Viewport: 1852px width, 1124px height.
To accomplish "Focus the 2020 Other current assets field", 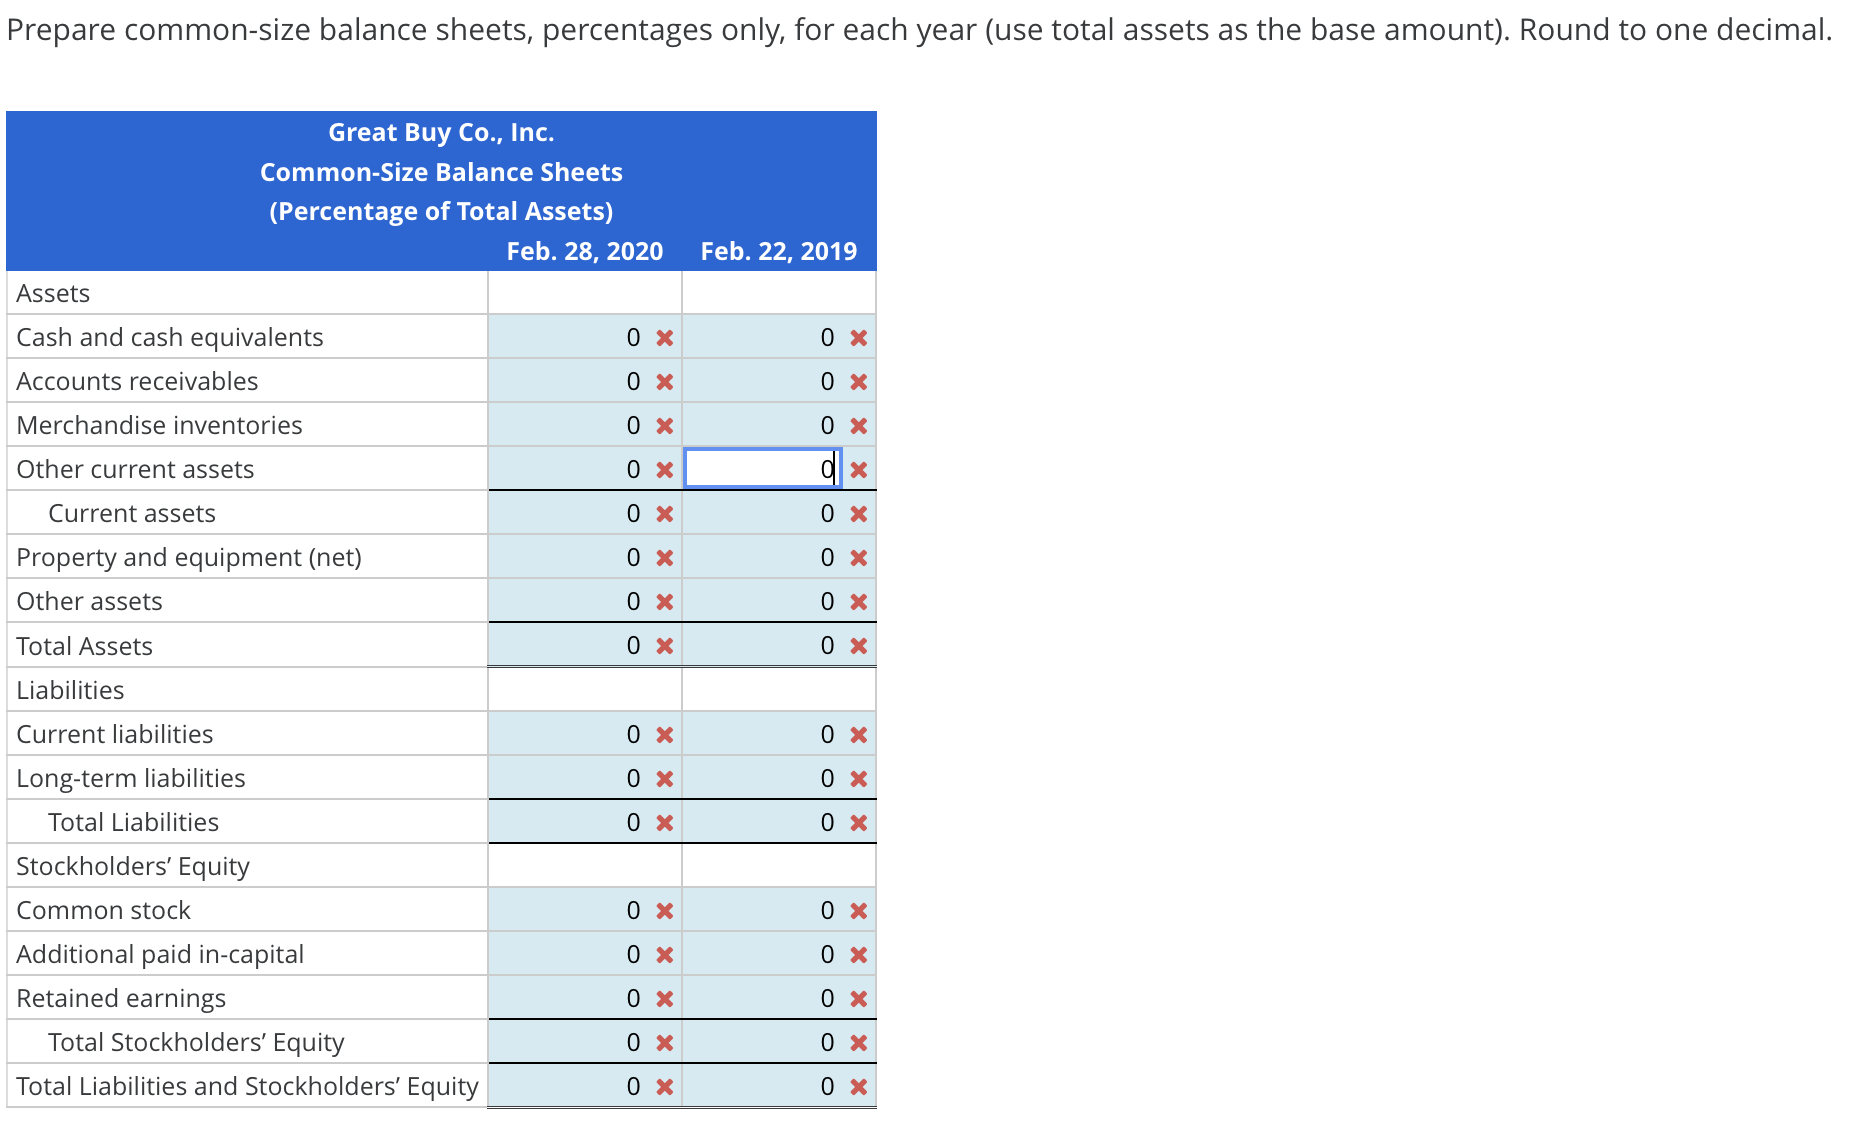I will tap(568, 469).
